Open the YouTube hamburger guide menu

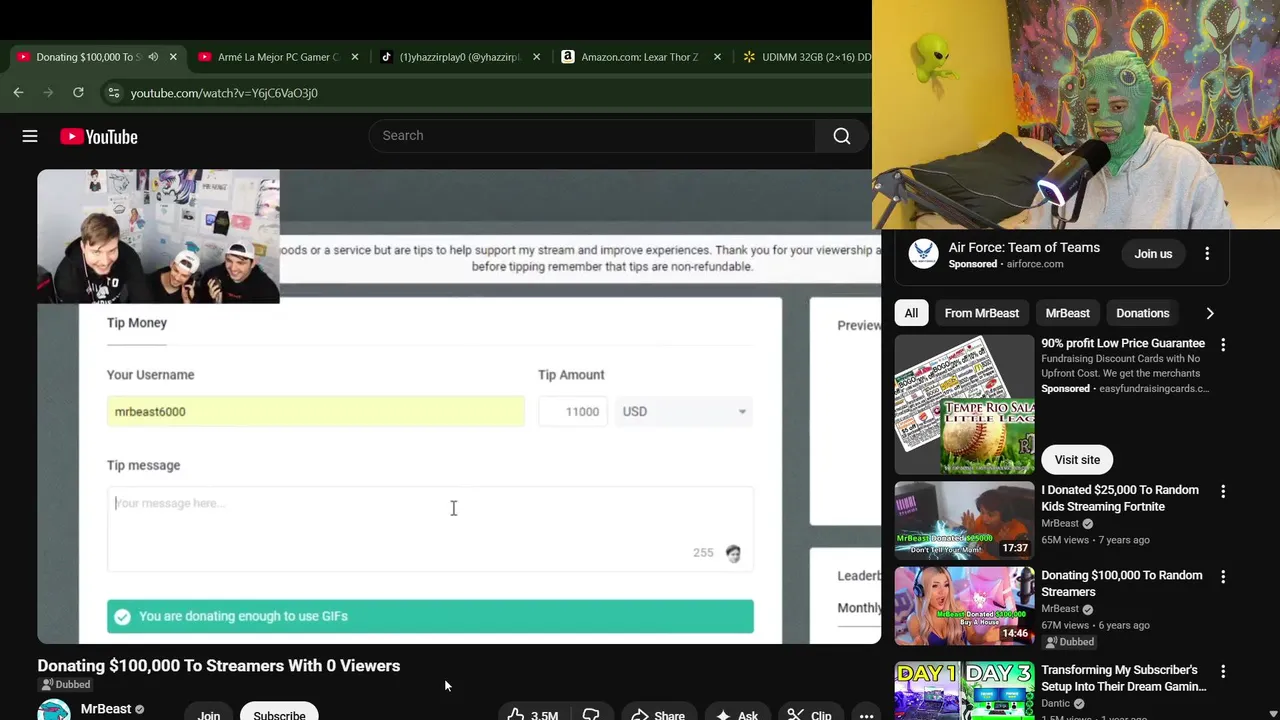pos(30,136)
